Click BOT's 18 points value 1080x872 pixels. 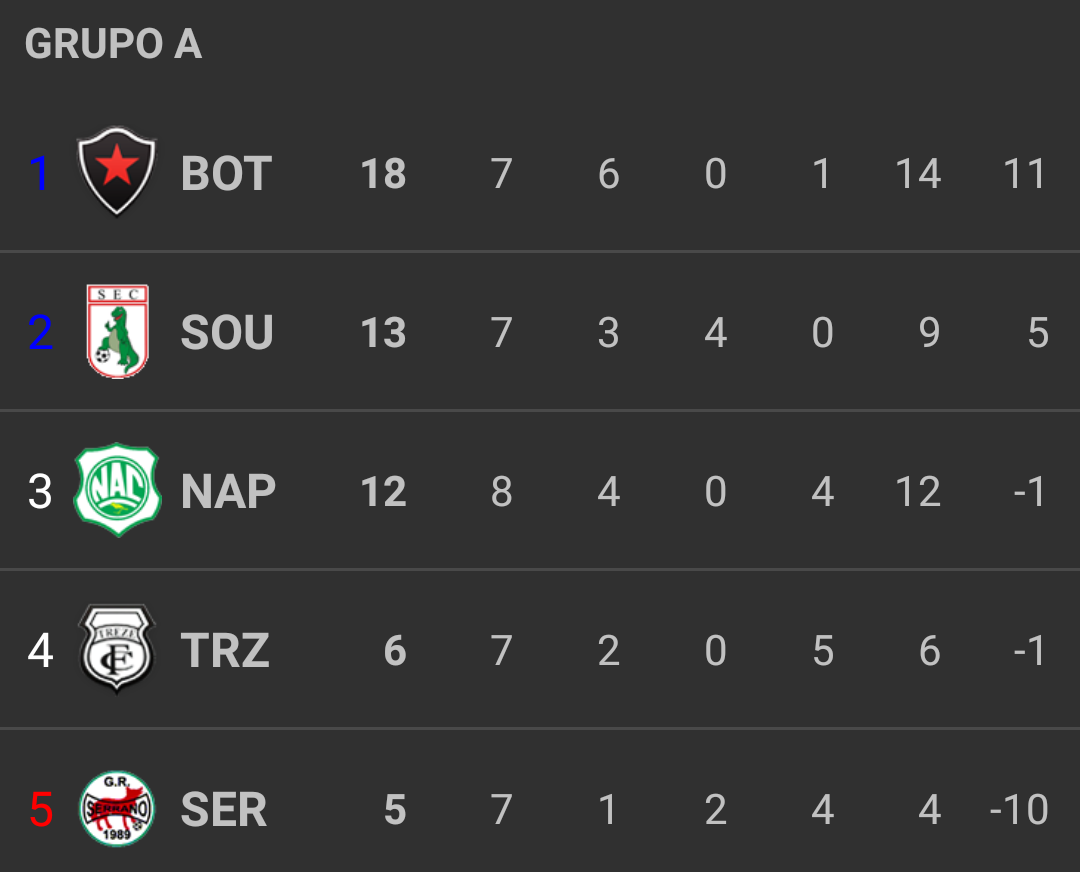383,173
